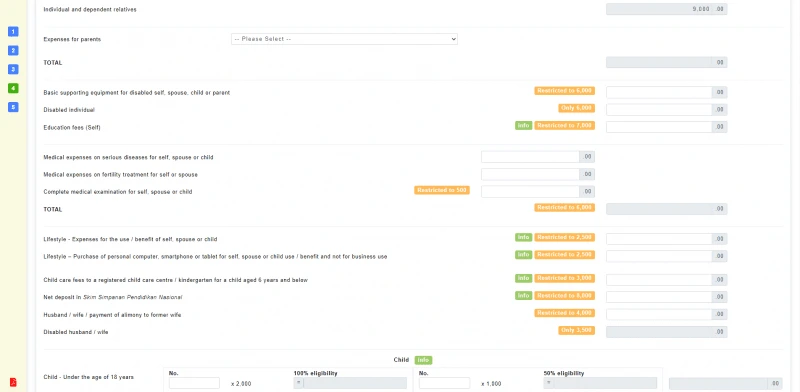Open the red PDF icon in sidebar
The image size is (800, 392).
click(13, 382)
